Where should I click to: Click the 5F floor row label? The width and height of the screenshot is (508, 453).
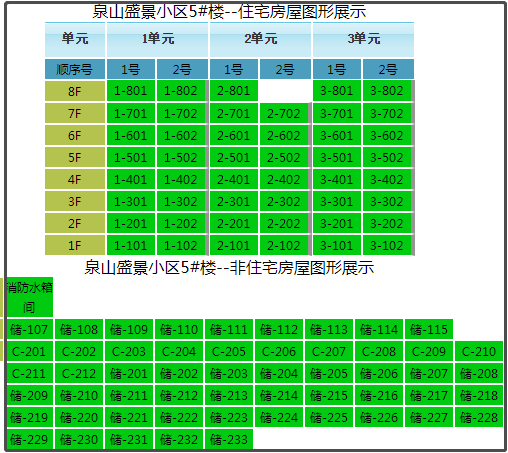coord(75,158)
